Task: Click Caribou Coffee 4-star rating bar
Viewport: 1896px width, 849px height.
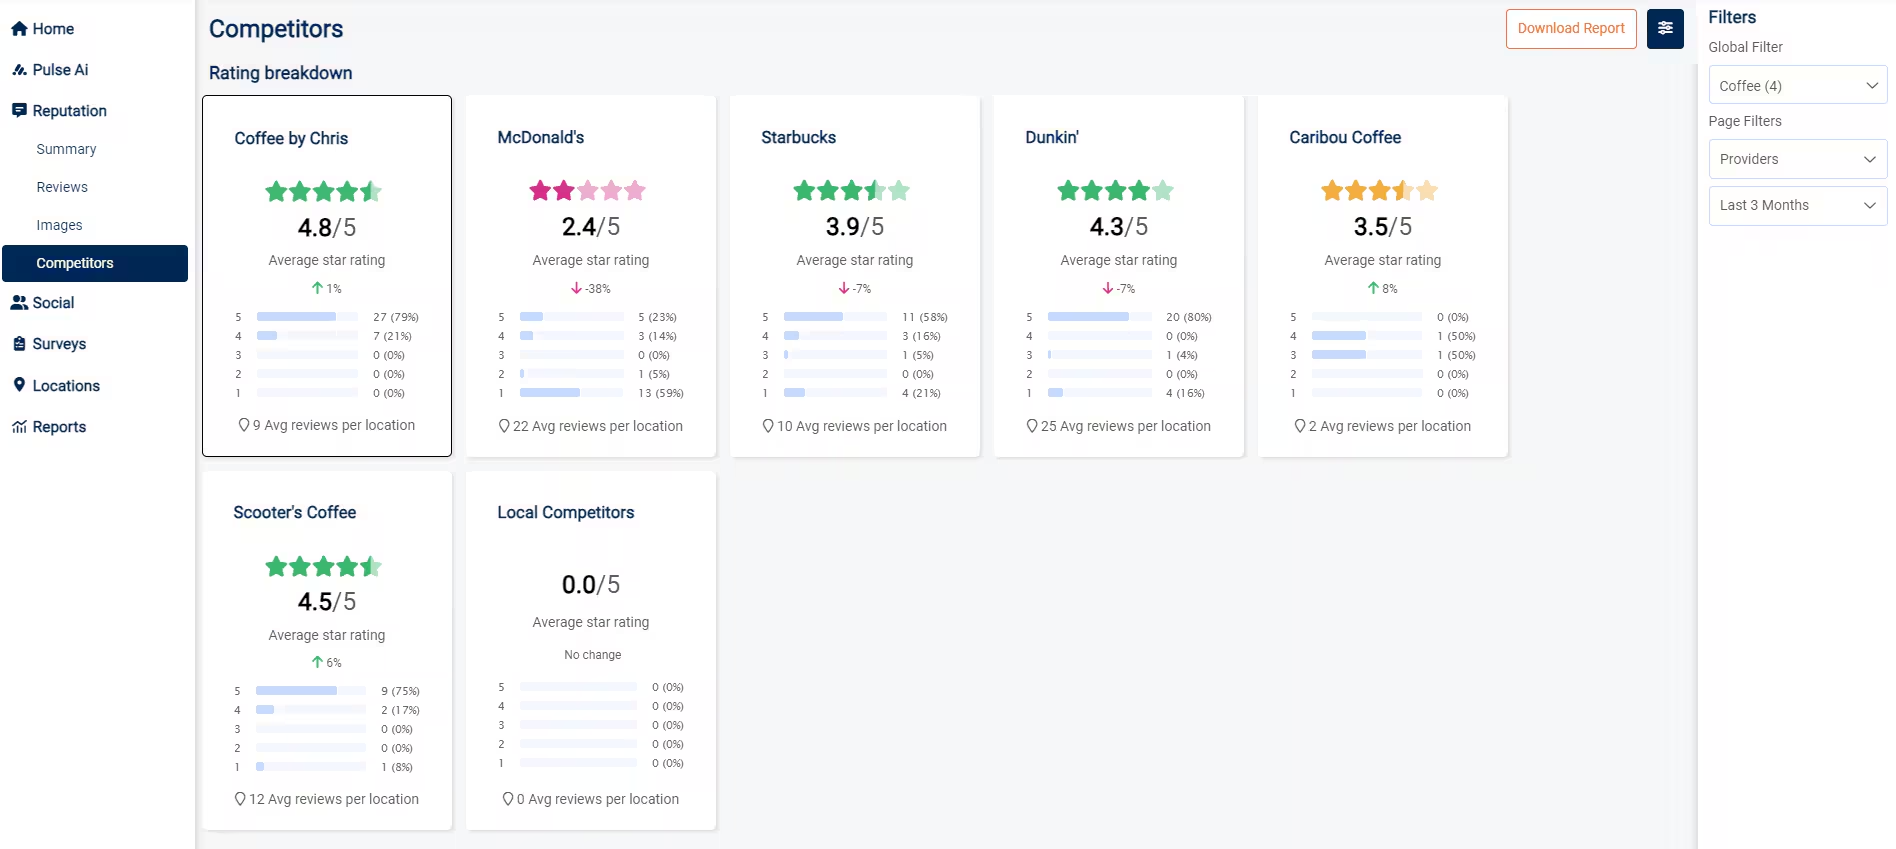Action: coord(1367,336)
